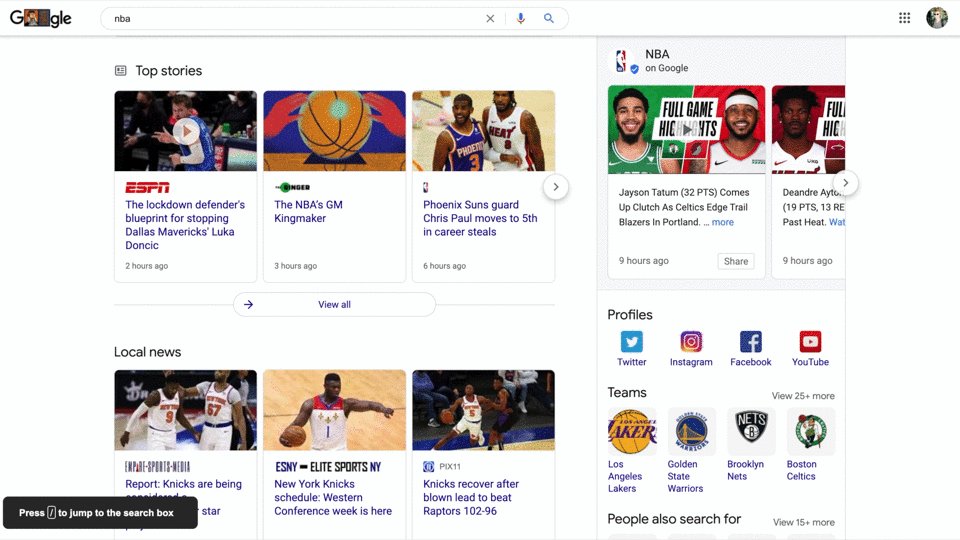The width and height of the screenshot is (960, 540).
Task: Click the 'on Google' label under NBA
Action: (x=666, y=68)
